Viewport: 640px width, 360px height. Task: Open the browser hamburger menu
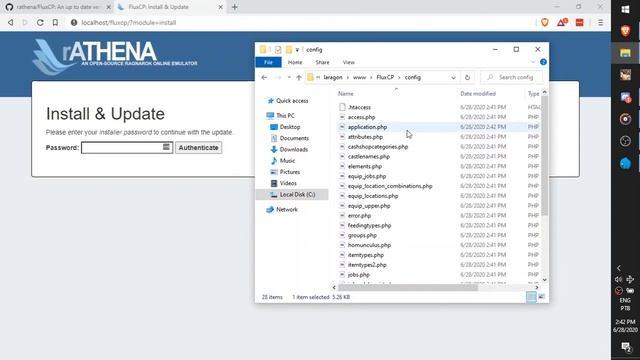(x=600, y=23)
